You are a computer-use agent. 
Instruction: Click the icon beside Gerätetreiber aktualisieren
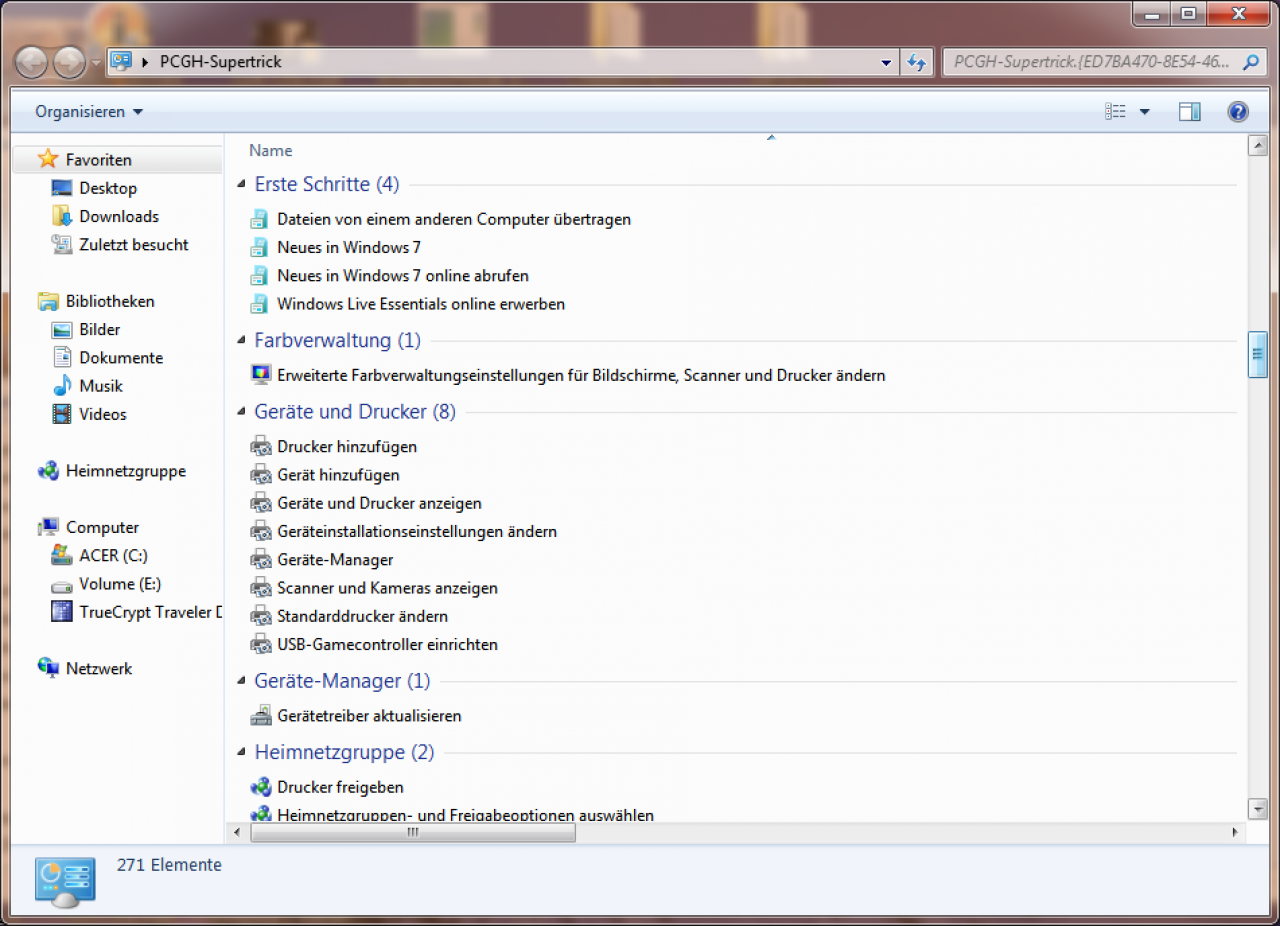(261, 715)
